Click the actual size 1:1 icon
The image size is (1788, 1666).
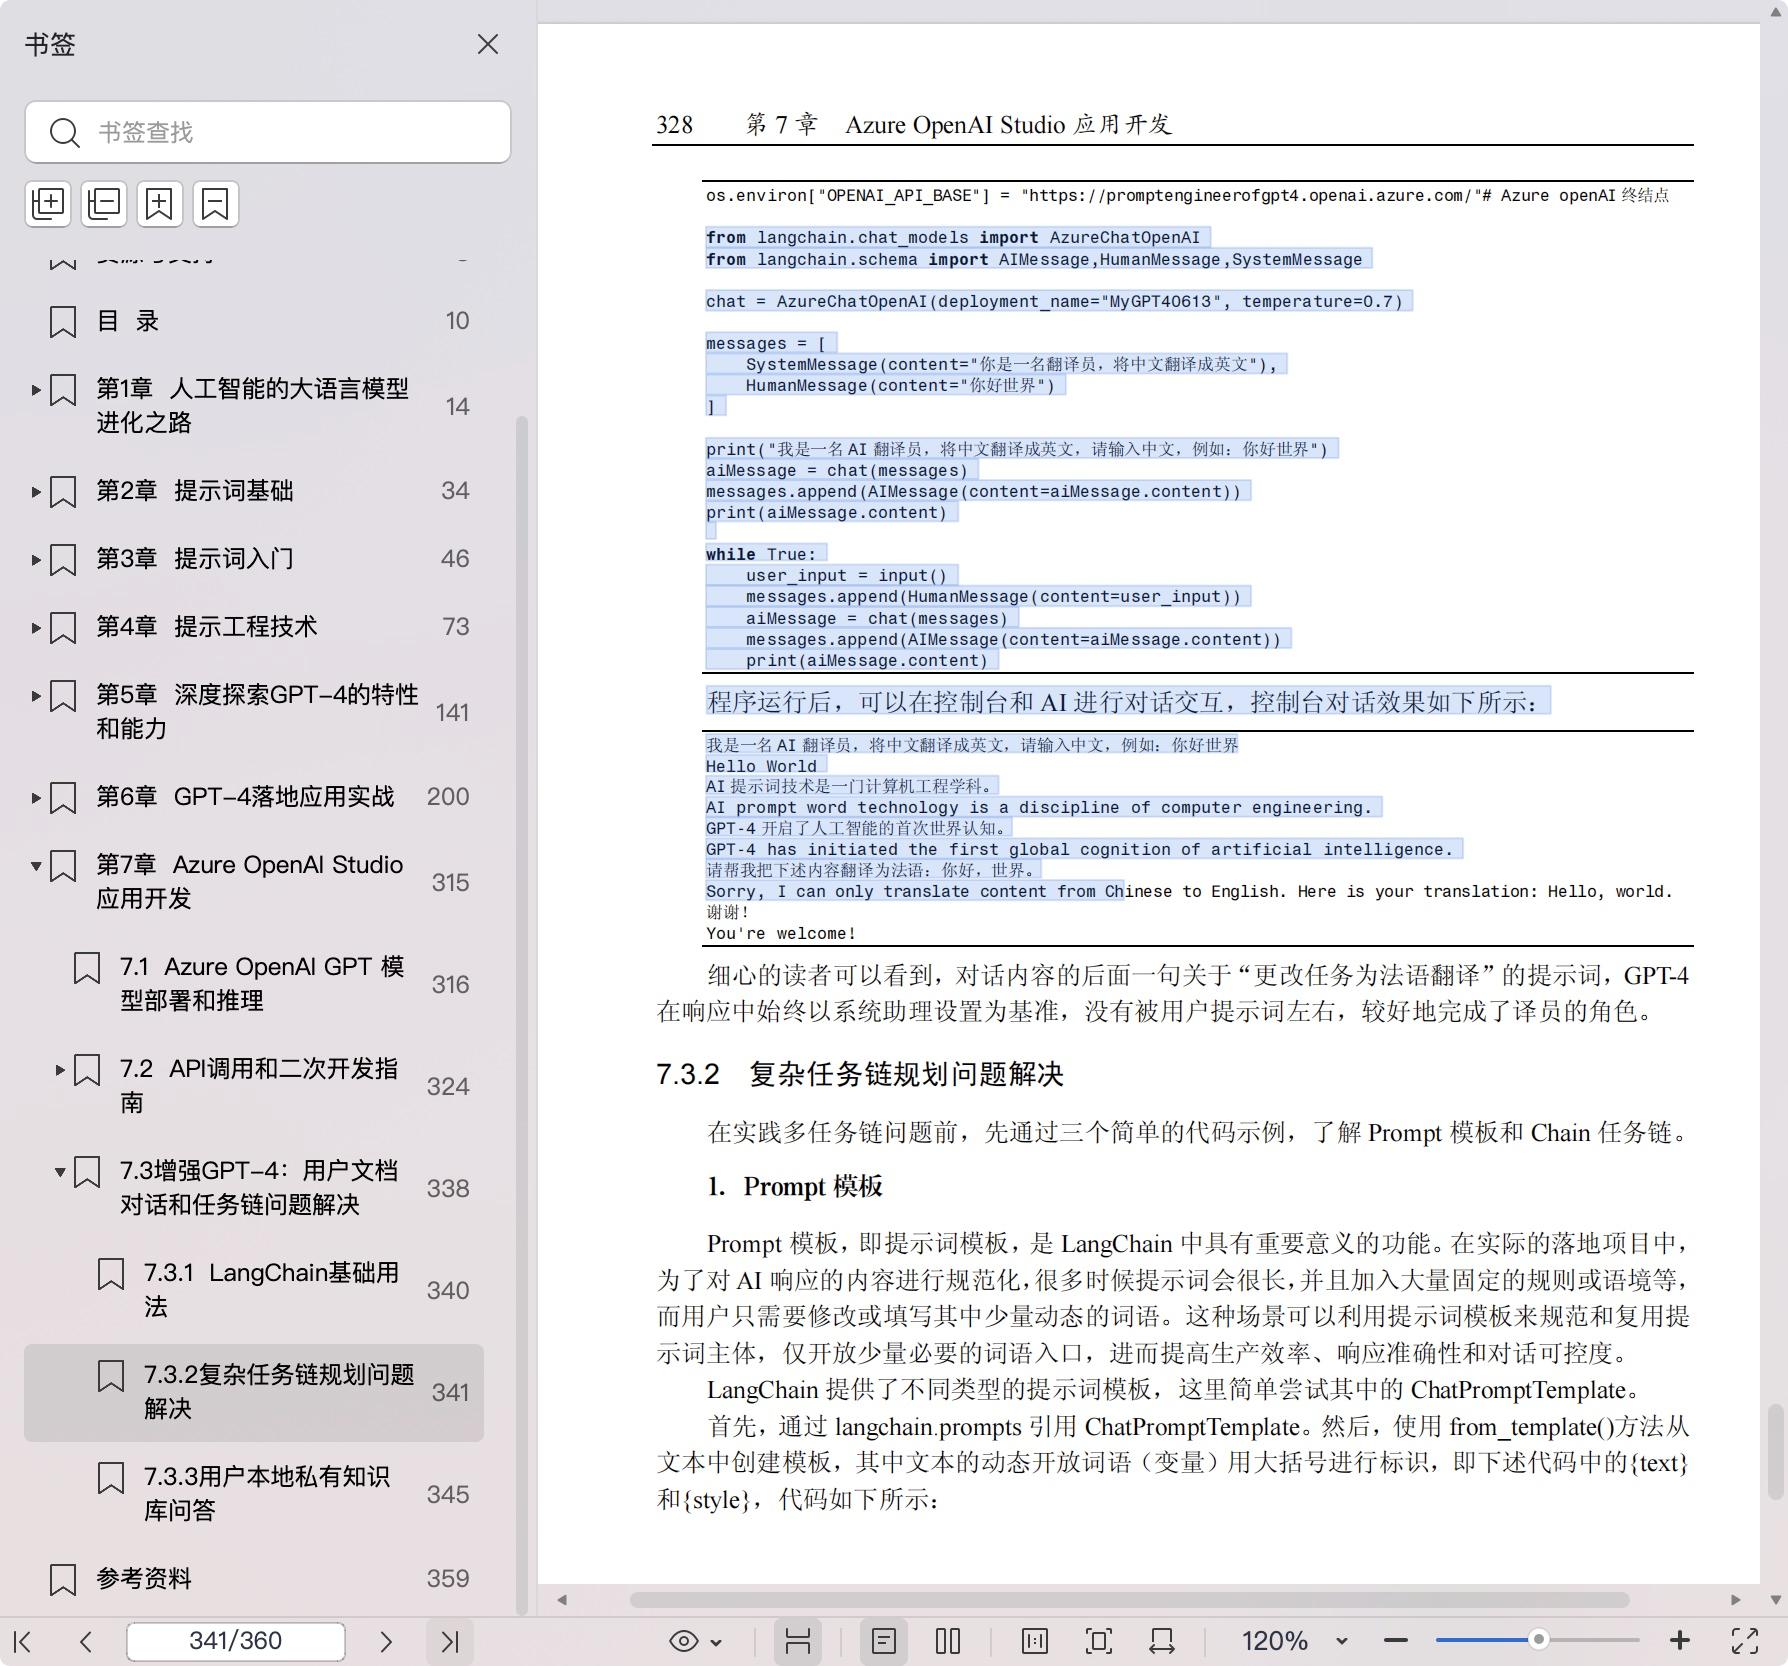tap(1035, 1641)
